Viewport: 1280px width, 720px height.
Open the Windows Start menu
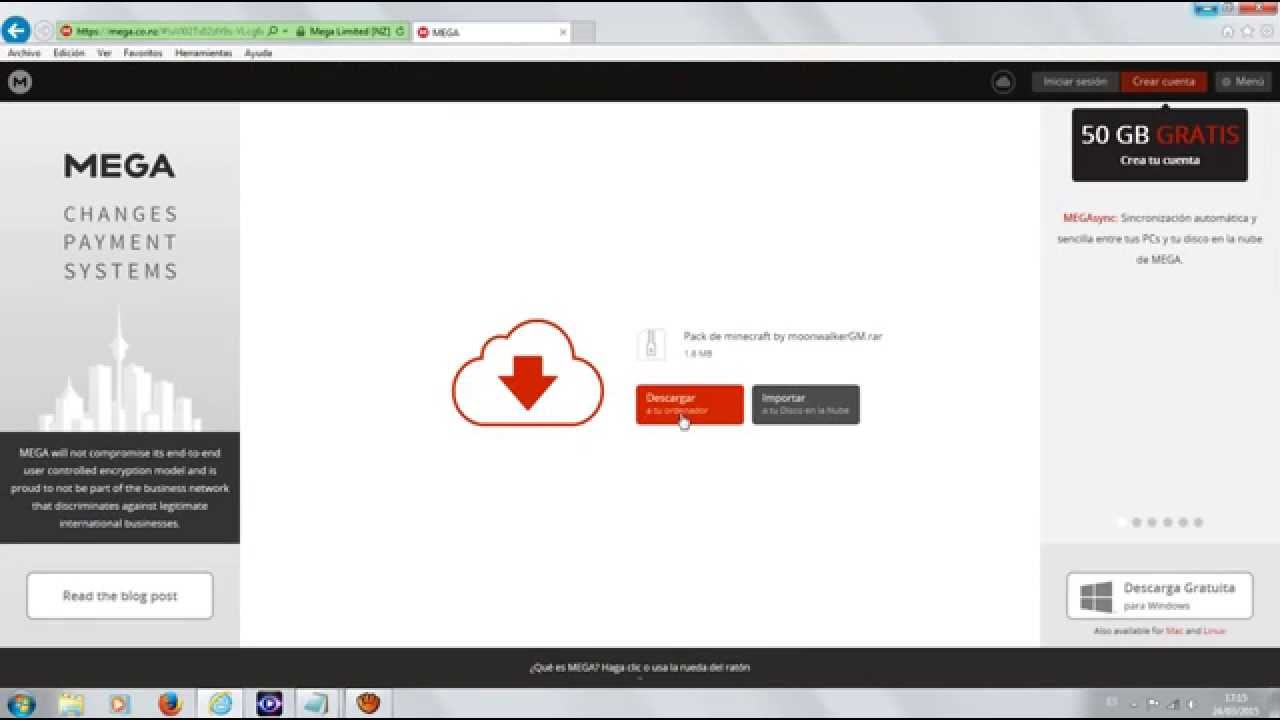coord(20,704)
